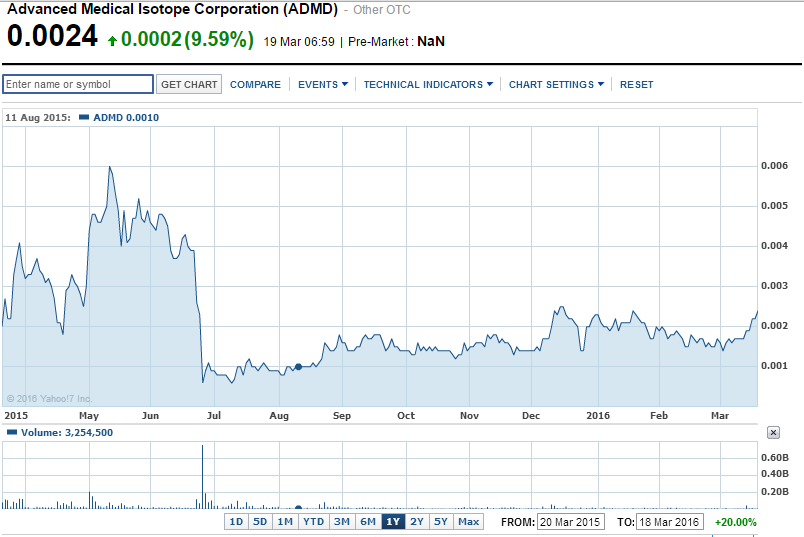
Task: Click the 'Volume: 3,254,500' label
Action: (67, 432)
